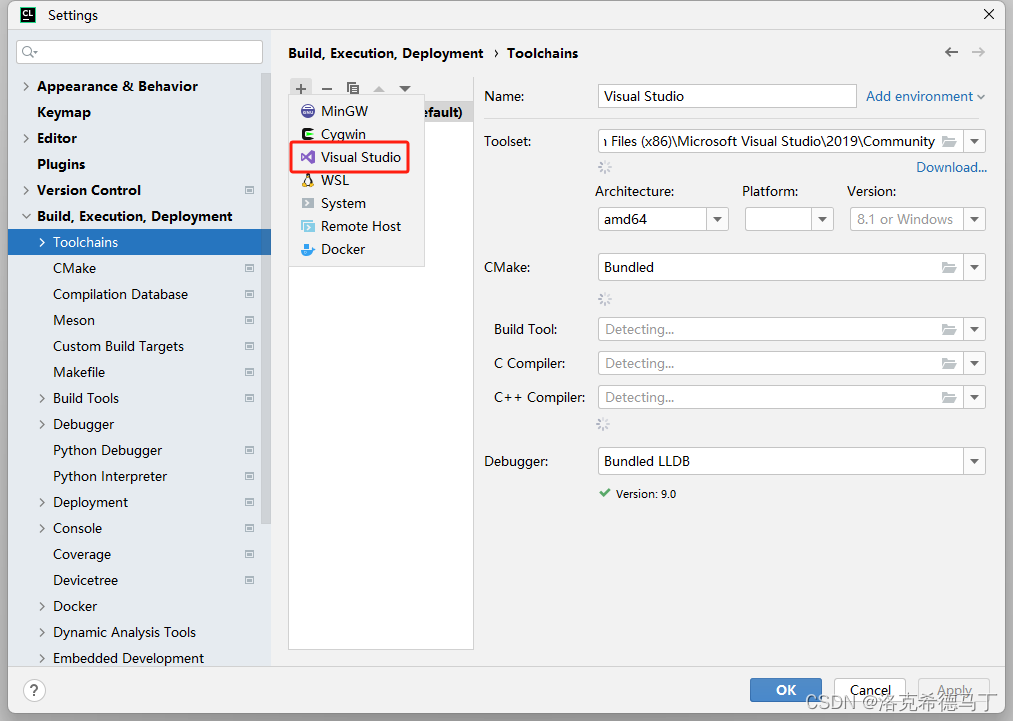Navigate forward with the right arrow icon
The height and width of the screenshot is (721, 1013).
(x=979, y=52)
